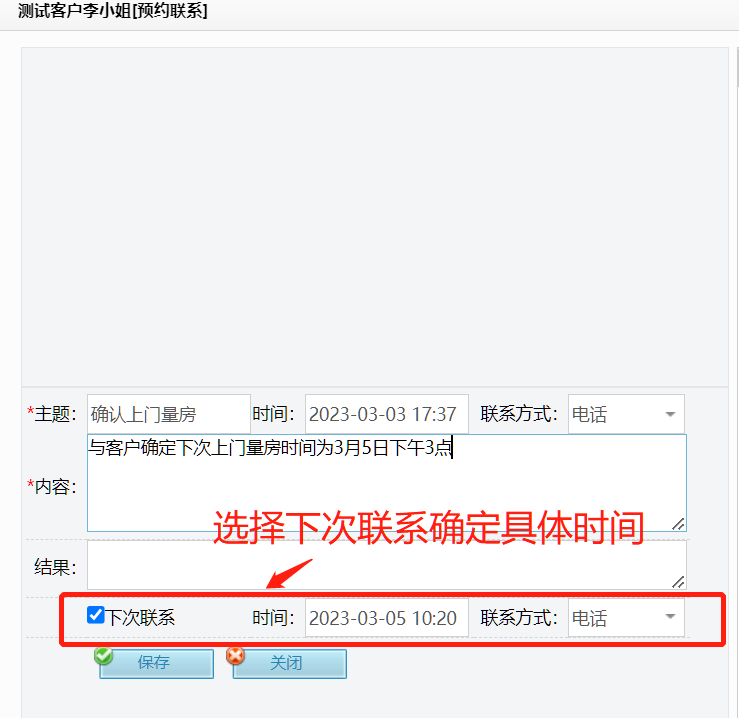The height and width of the screenshot is (718, 739).
Task: Click the time field showing 2023-03-03 17:37
Action: coord(386,414)
